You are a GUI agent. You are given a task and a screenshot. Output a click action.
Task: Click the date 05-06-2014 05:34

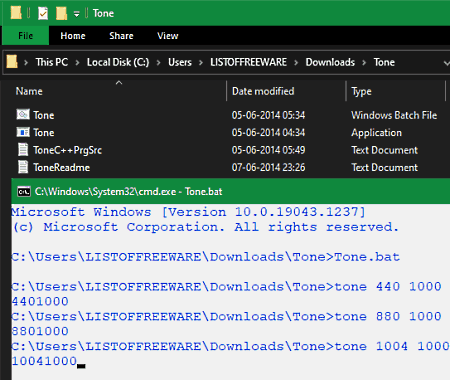(268, 115)
